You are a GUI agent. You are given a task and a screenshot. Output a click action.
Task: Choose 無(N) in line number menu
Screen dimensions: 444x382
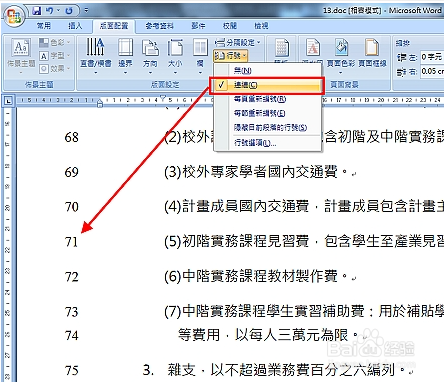tap(268, 71)
